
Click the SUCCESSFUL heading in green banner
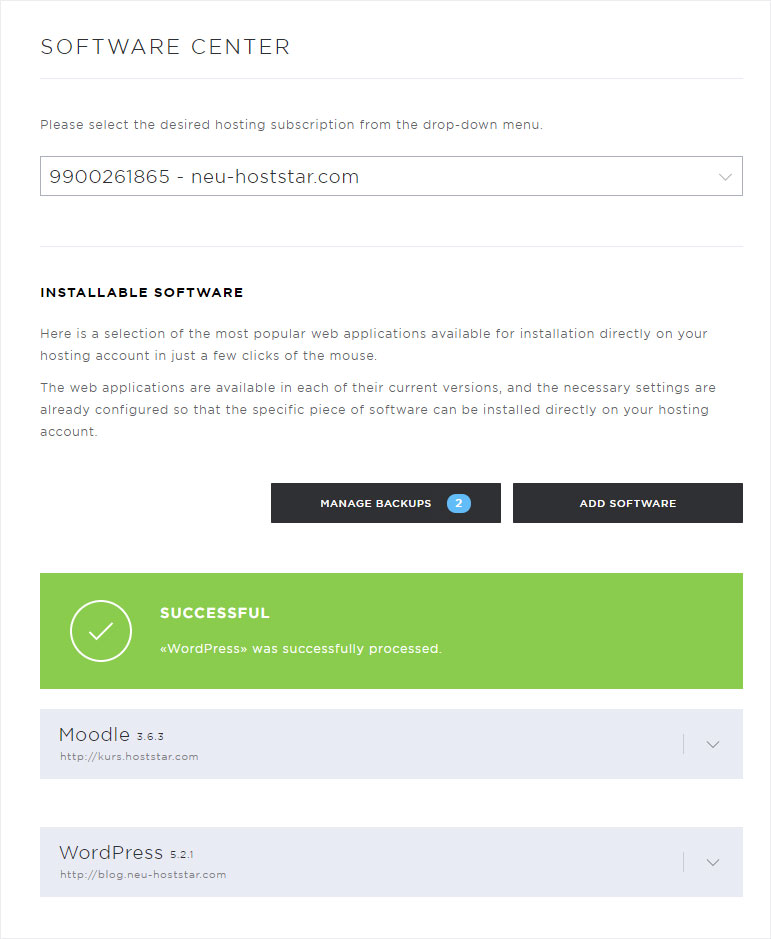(x=214, y=613)
